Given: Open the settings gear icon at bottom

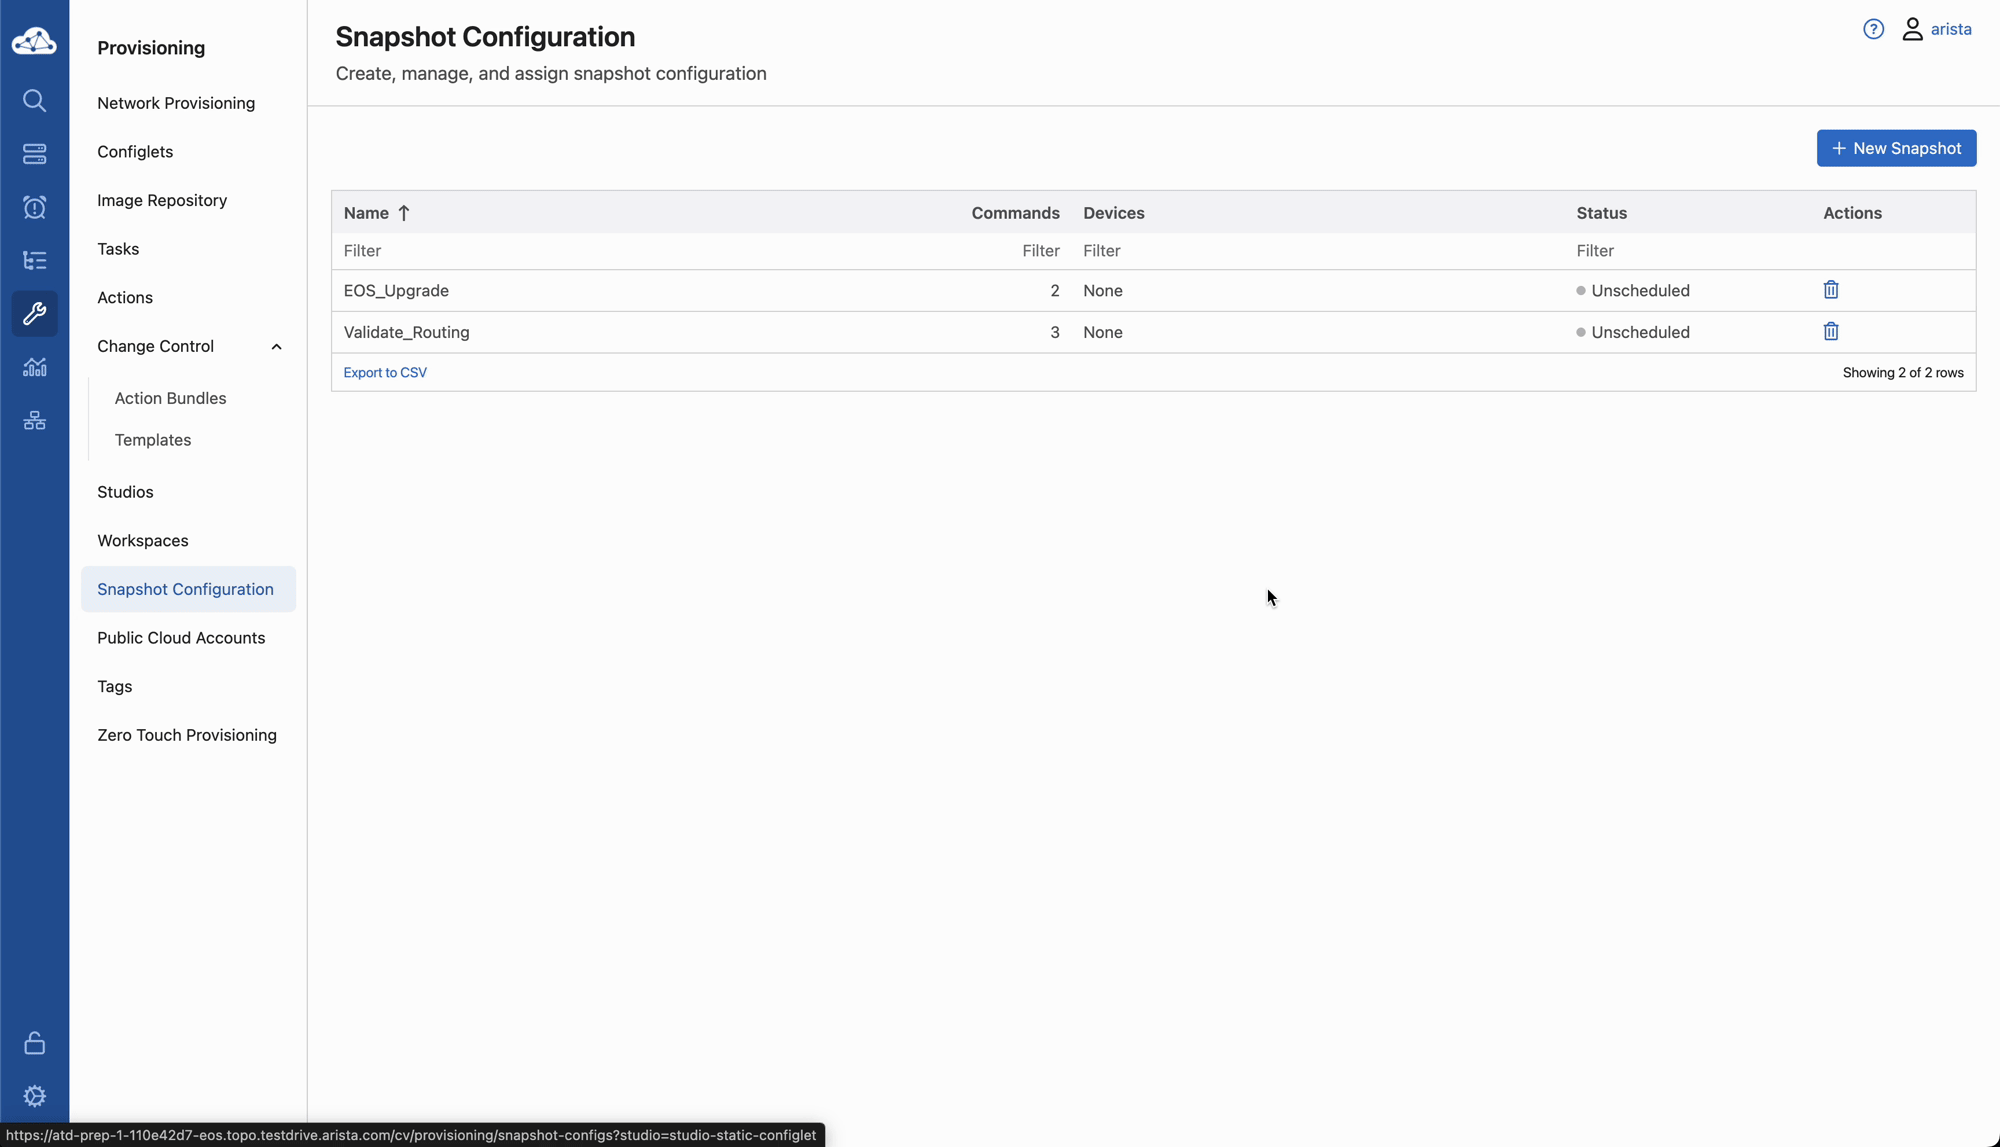Looking at the screenshot, I should [x=34, y=1096].
